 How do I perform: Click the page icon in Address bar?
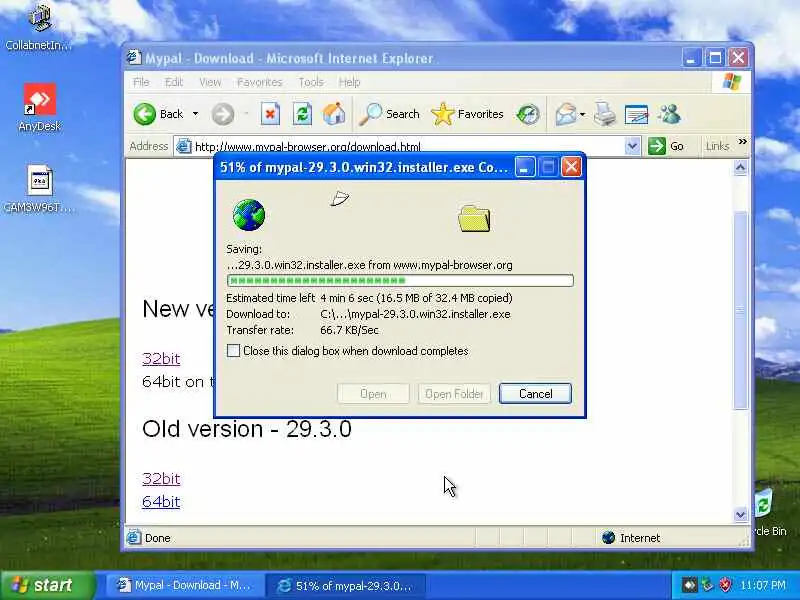pyautogui.click(x=183, y=146)
